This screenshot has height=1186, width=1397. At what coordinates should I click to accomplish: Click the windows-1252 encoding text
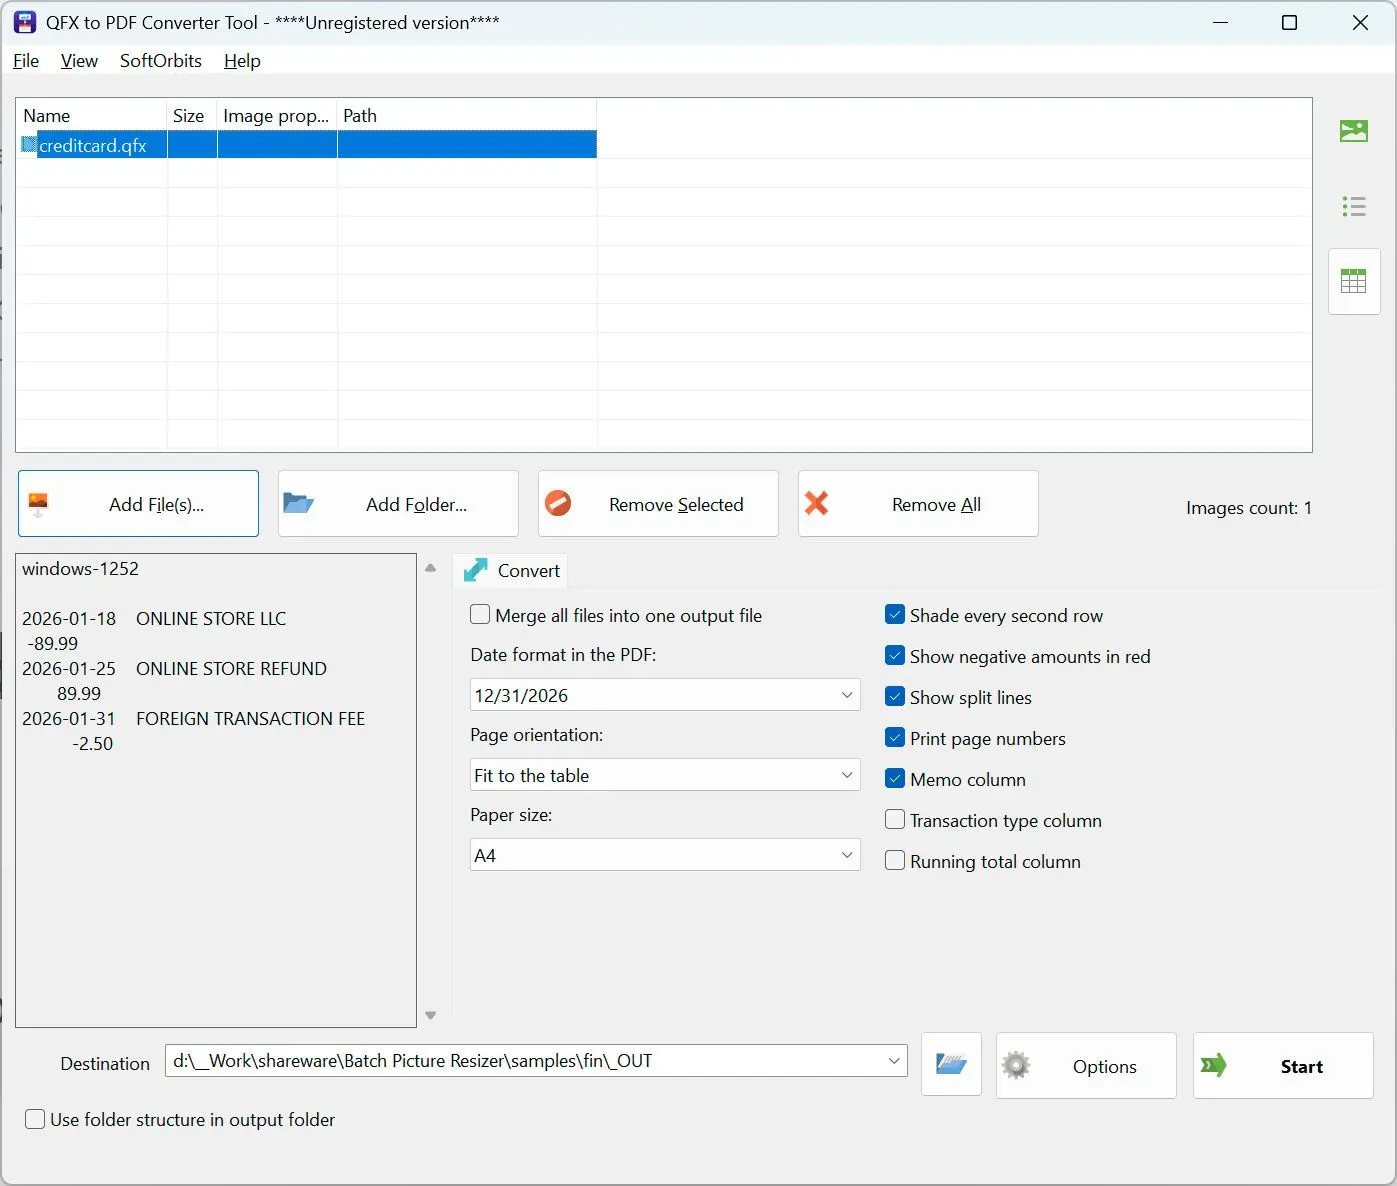80,569
